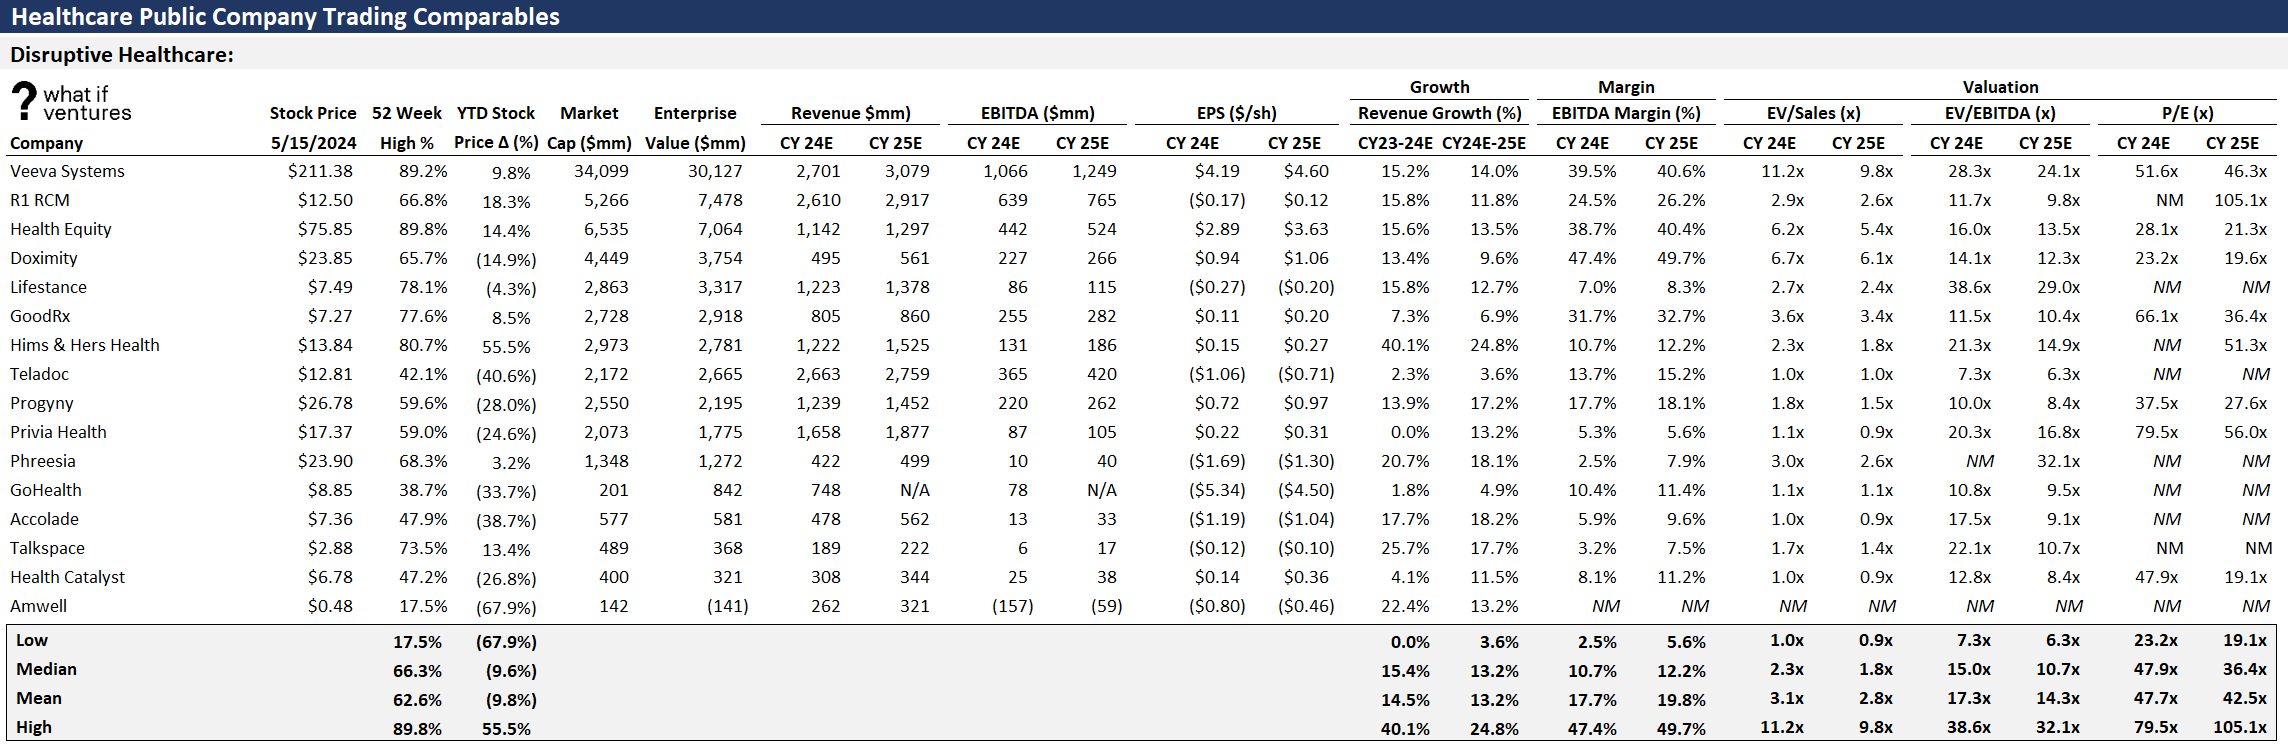The width and height of the screenshot is (2288, 749).
Task: Select the Revenue Growth (%) header
Action: click(x=1440, y=113)
